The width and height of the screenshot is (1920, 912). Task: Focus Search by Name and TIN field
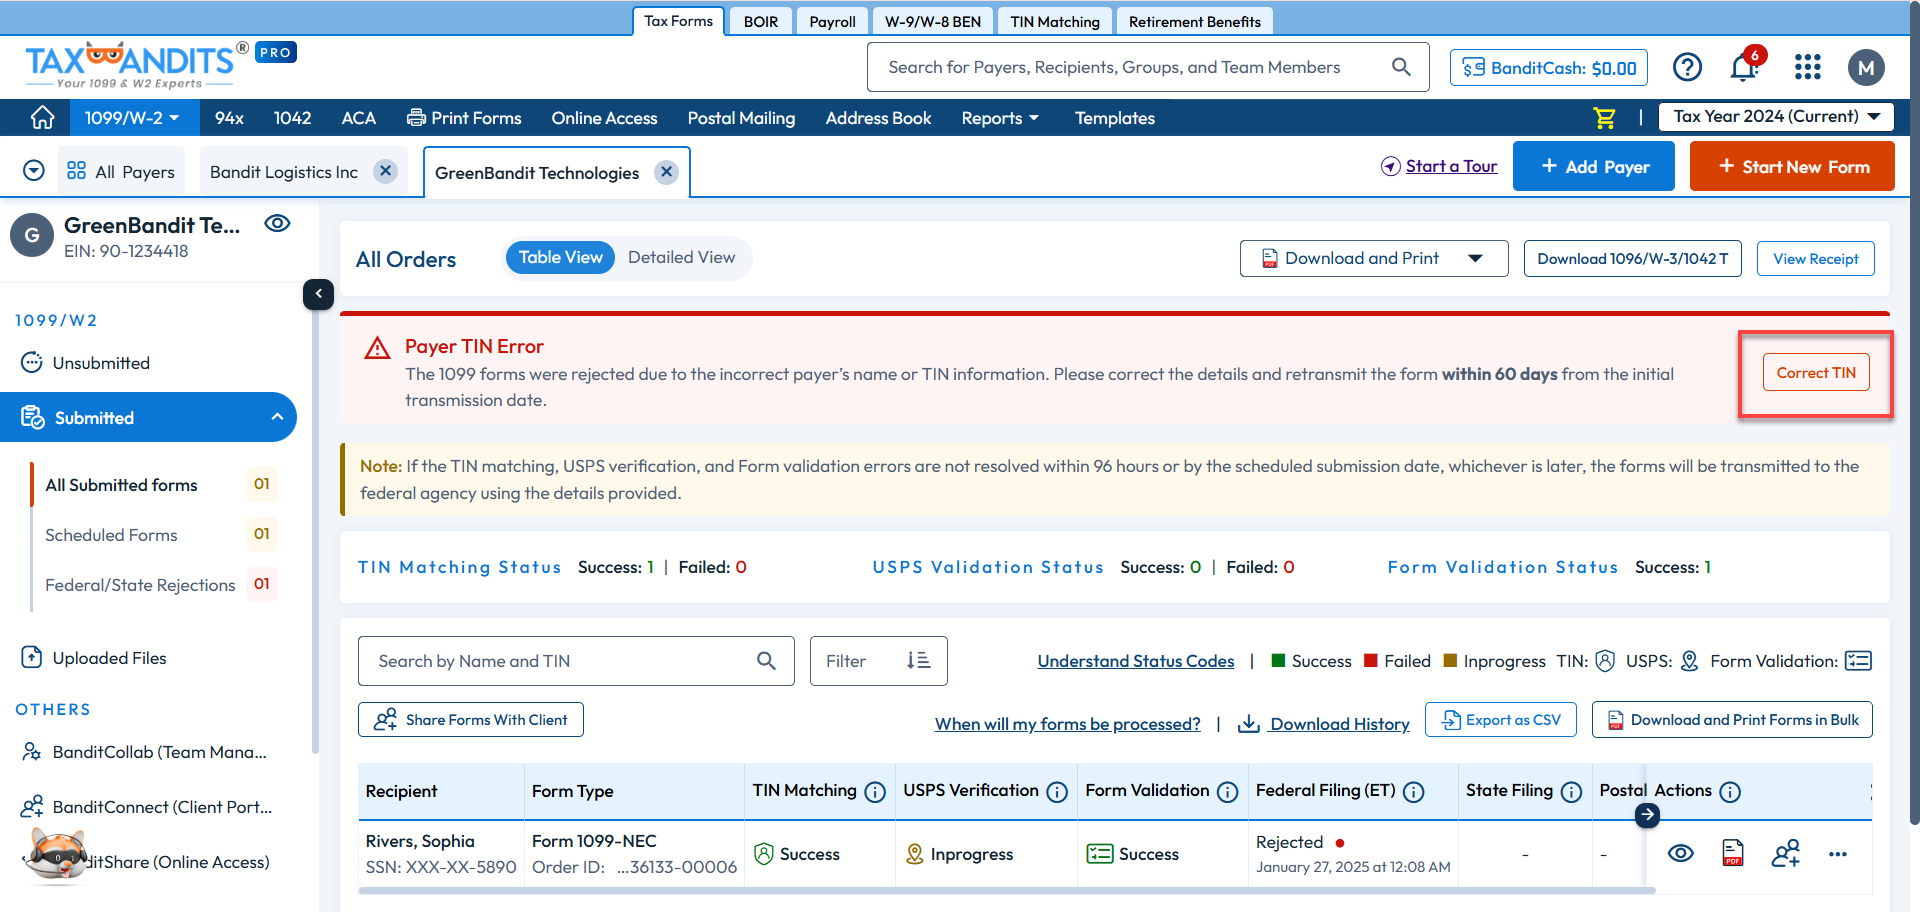click(x=576, y=661)
